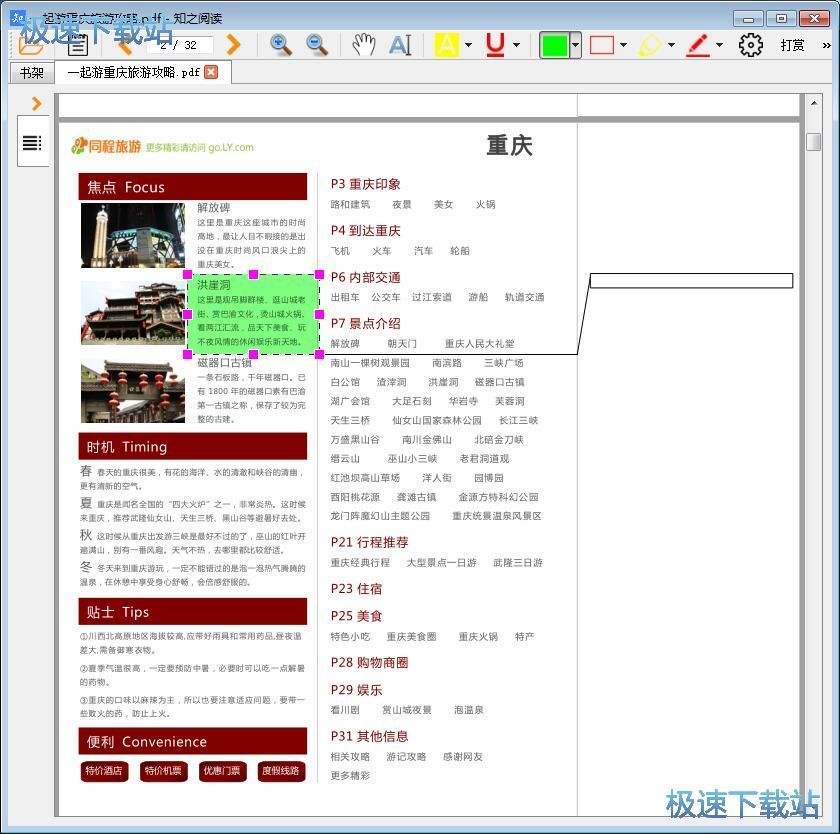The image size is (840, 834).
Task: Open the outline rectangle dropdown arrow
Action: (x=623, y=45)
